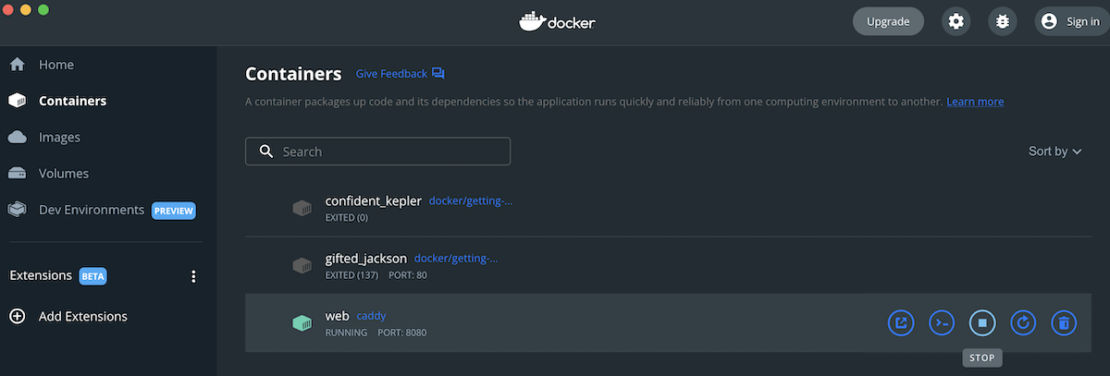Click the Give Feedback chat icon
Screen dimensions: 1110x376
[x=438, y=74]
